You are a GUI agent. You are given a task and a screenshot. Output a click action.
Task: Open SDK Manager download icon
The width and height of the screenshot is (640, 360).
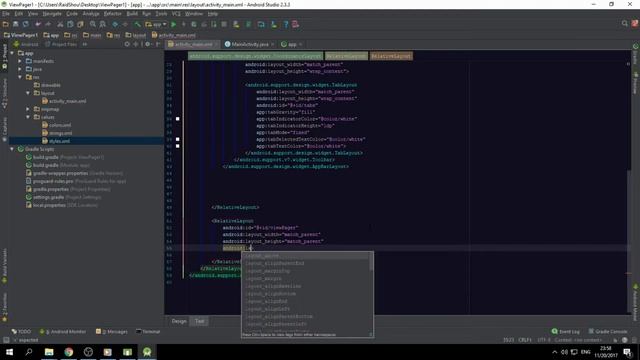[x=274, y=24]
